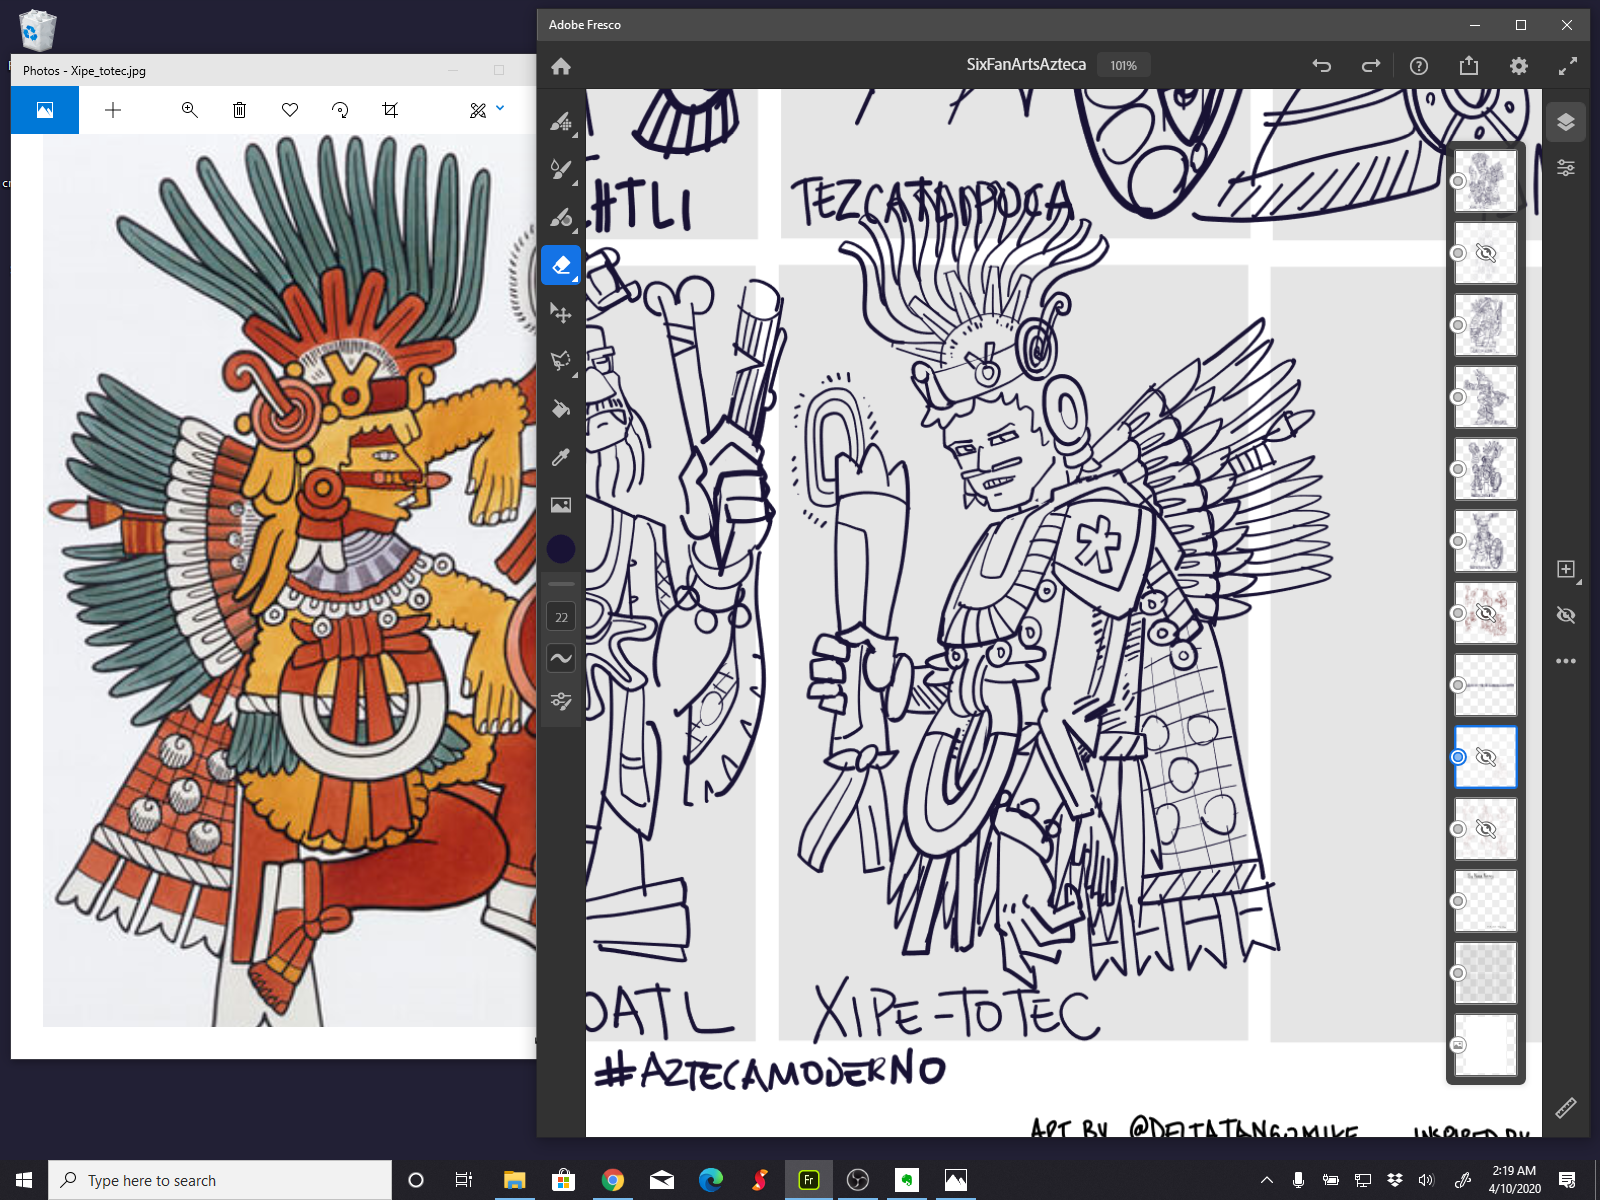Click the Type here to search box
This screenshot has height=1200, width=1600.
(220, 1180)
